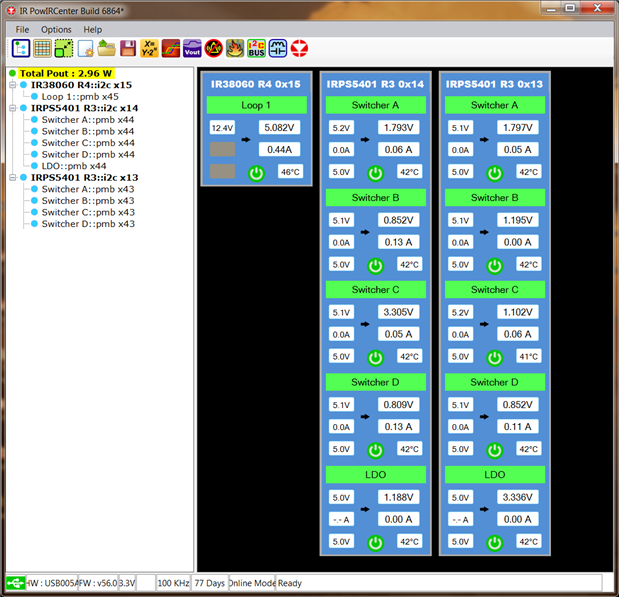Toggle power for Switcher A on IRPS5401 0x14

[375, 172]
